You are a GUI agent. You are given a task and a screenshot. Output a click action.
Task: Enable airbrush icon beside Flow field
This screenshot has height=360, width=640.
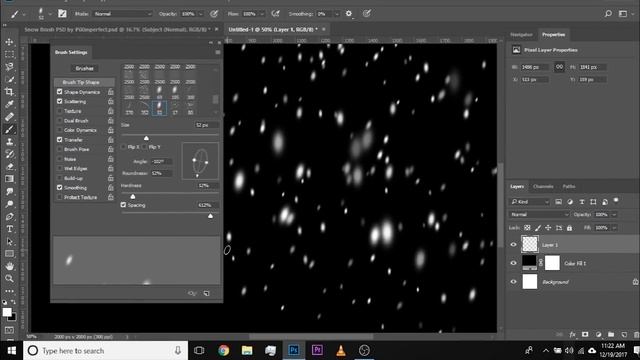[x=276, y=14]
